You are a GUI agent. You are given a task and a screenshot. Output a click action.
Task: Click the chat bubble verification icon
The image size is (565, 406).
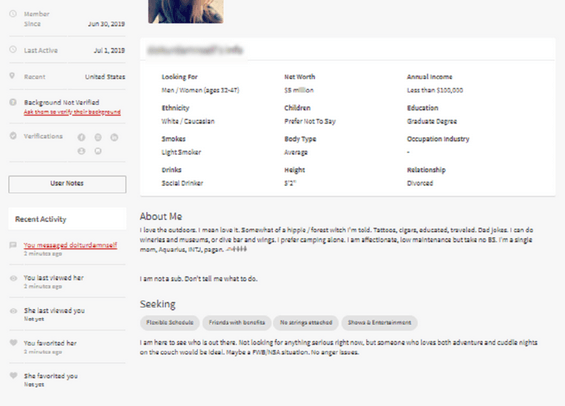coord(98,151)
